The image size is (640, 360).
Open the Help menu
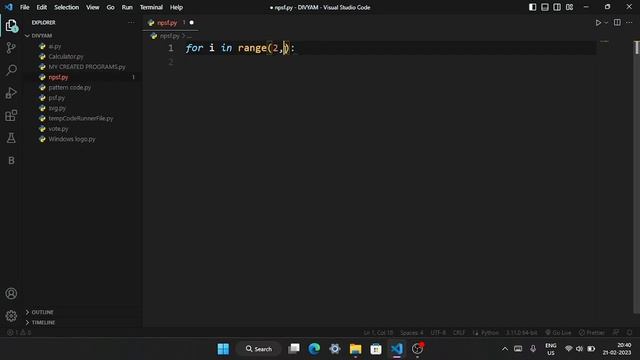point(176,7)
